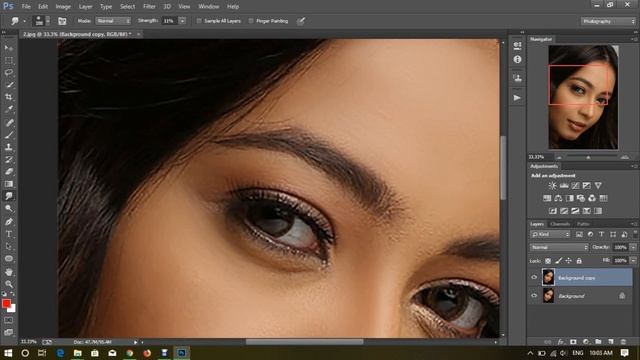
Task: Select the Horizontal Type tool
Action: [9, 234]
